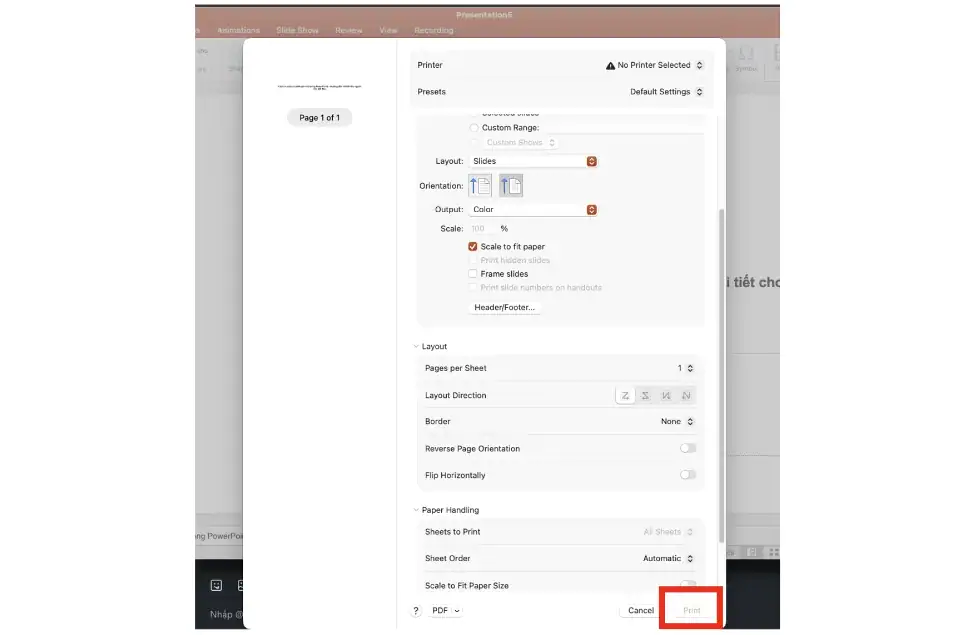The height and width of the screenshot is (635, 977).
Task: Choose the left-to-right layout direction icon
Action: [625, 395]
